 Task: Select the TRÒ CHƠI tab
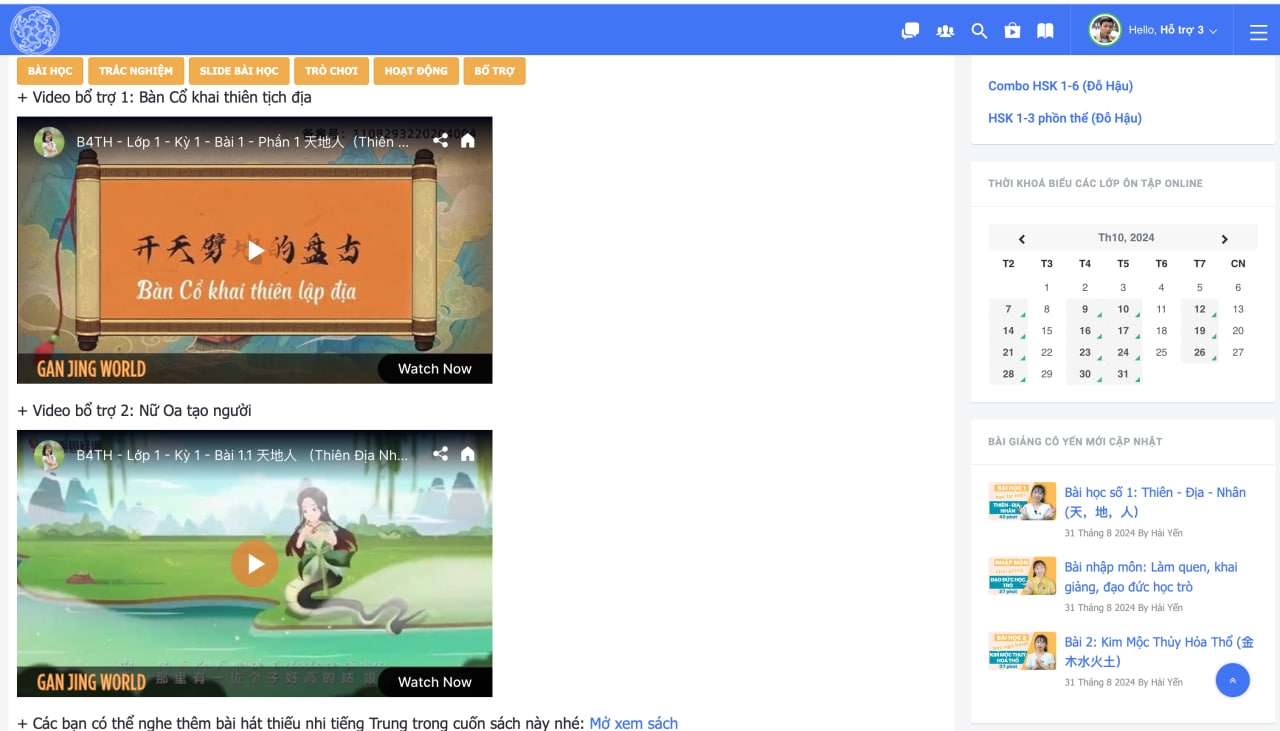tap(331, 71)
